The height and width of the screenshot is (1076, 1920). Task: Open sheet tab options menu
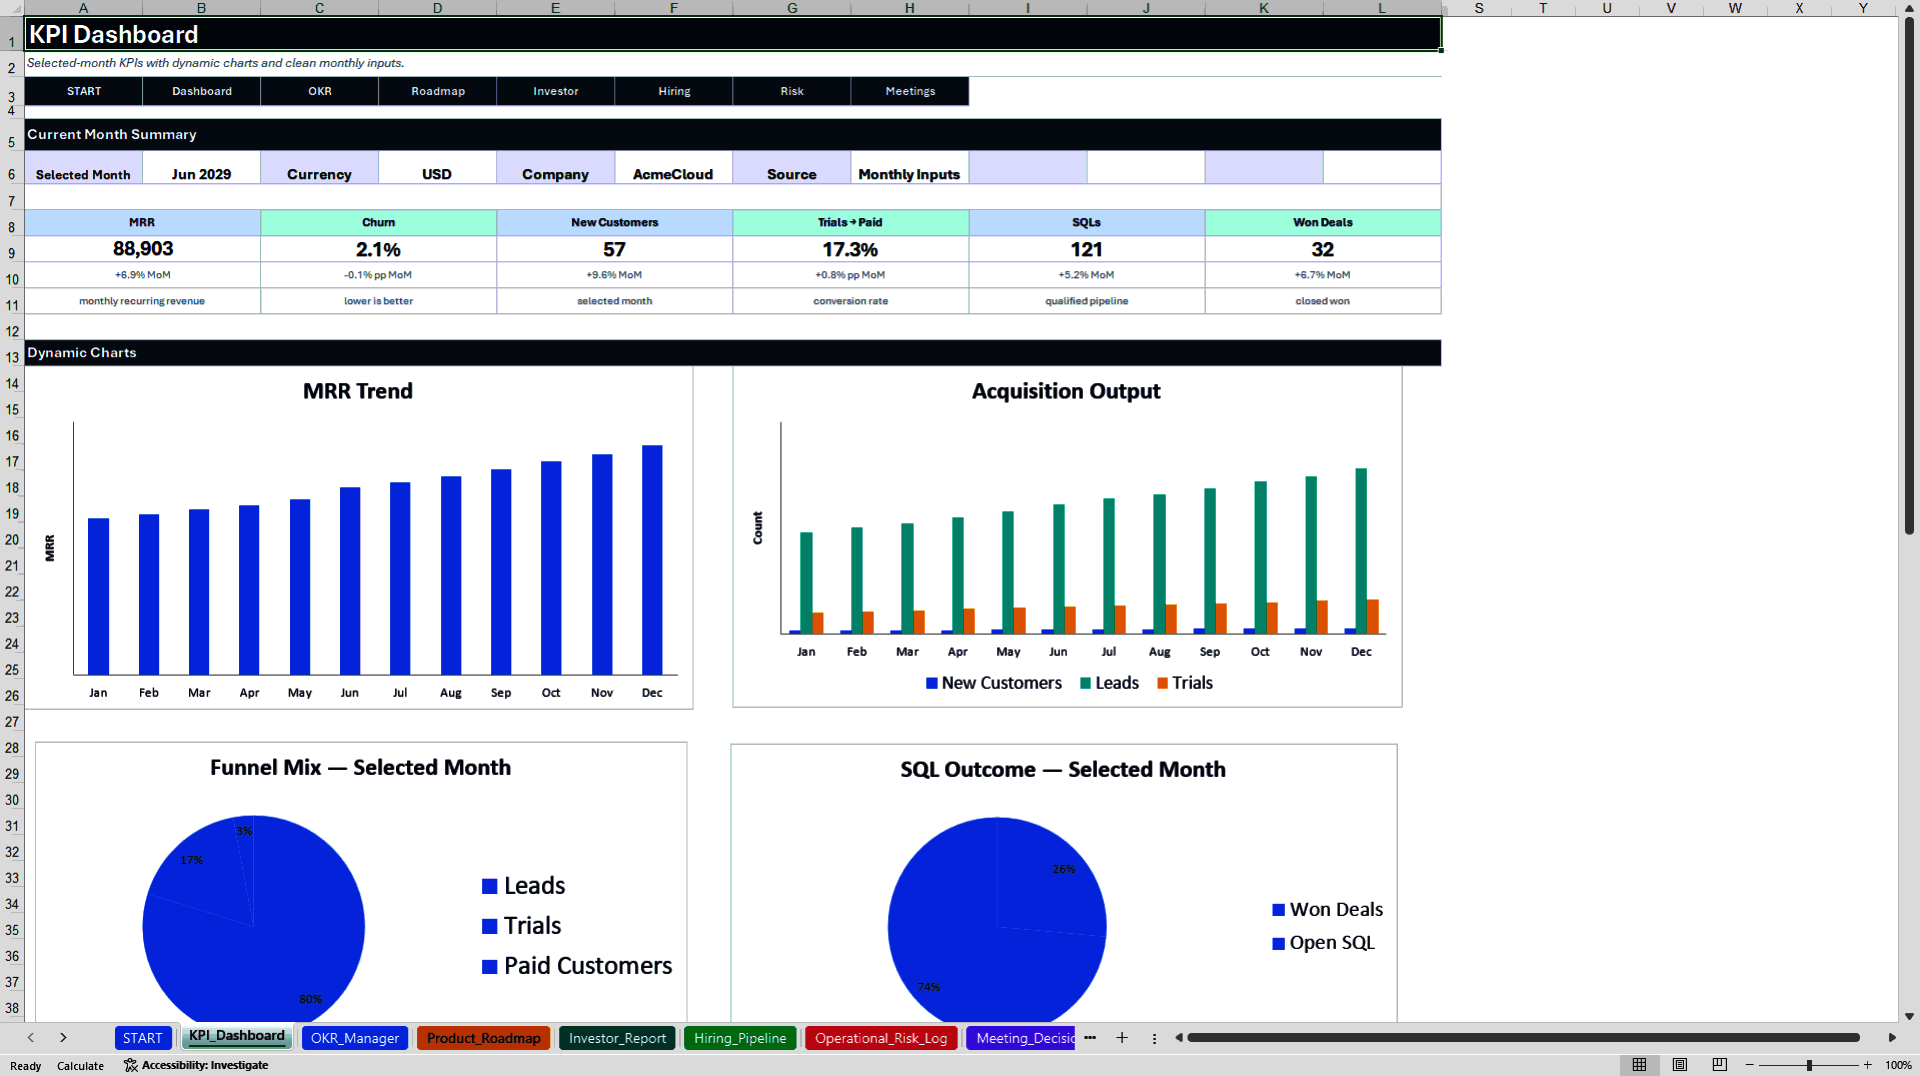point(1154,1038)
